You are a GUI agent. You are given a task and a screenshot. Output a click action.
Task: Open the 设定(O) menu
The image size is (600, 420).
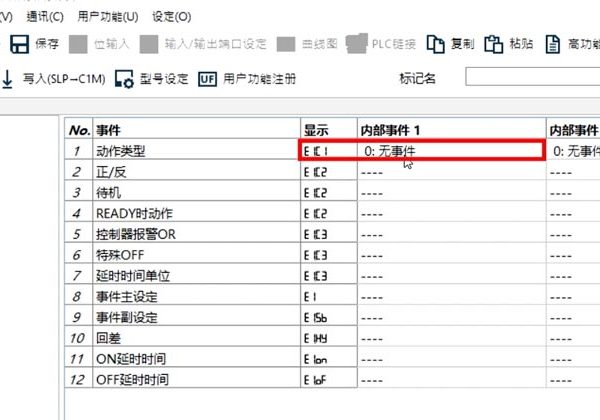(x=171, y=17)
